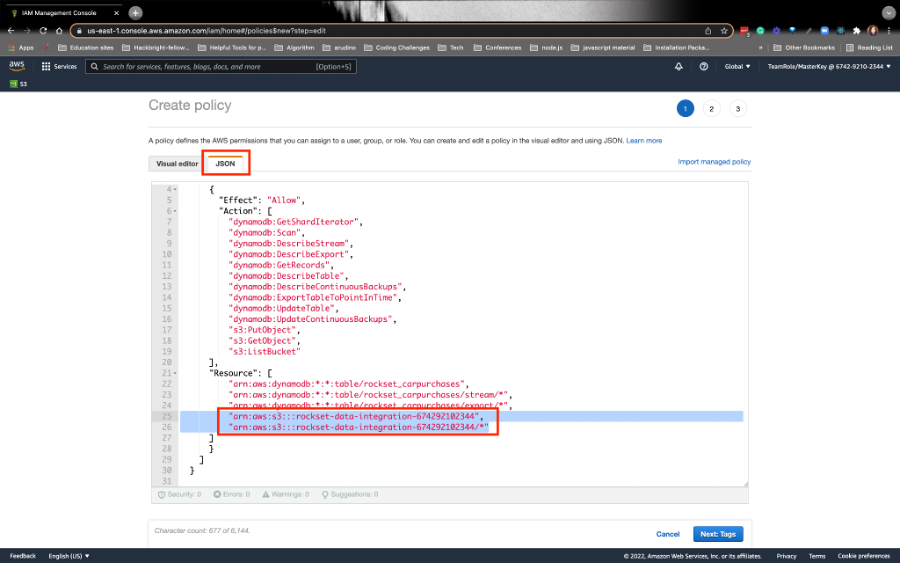Click the AWS logo home icon

click(x=17, y=66)
